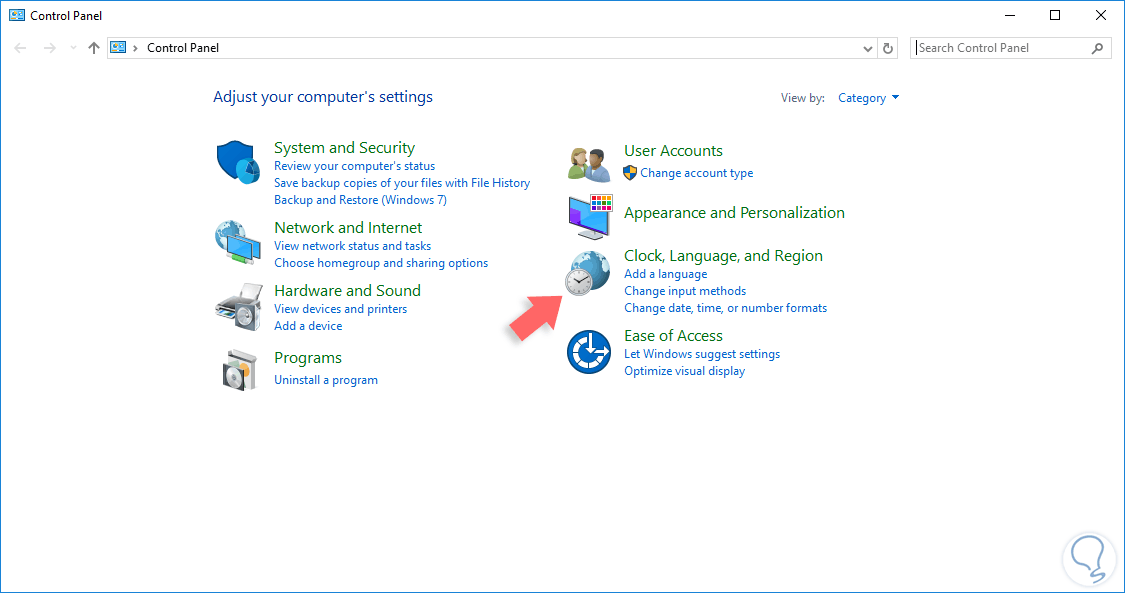Click Let Windows suggest settings
This screenshot has height=593, width=1125.
coord(702,354)
